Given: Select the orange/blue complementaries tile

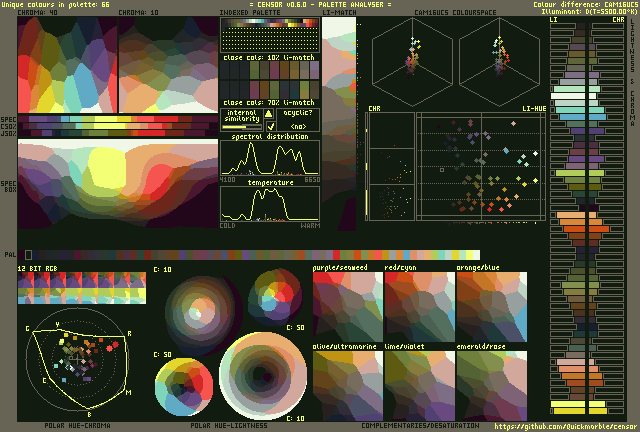Looking at the screenshot, I should [491, 304].
